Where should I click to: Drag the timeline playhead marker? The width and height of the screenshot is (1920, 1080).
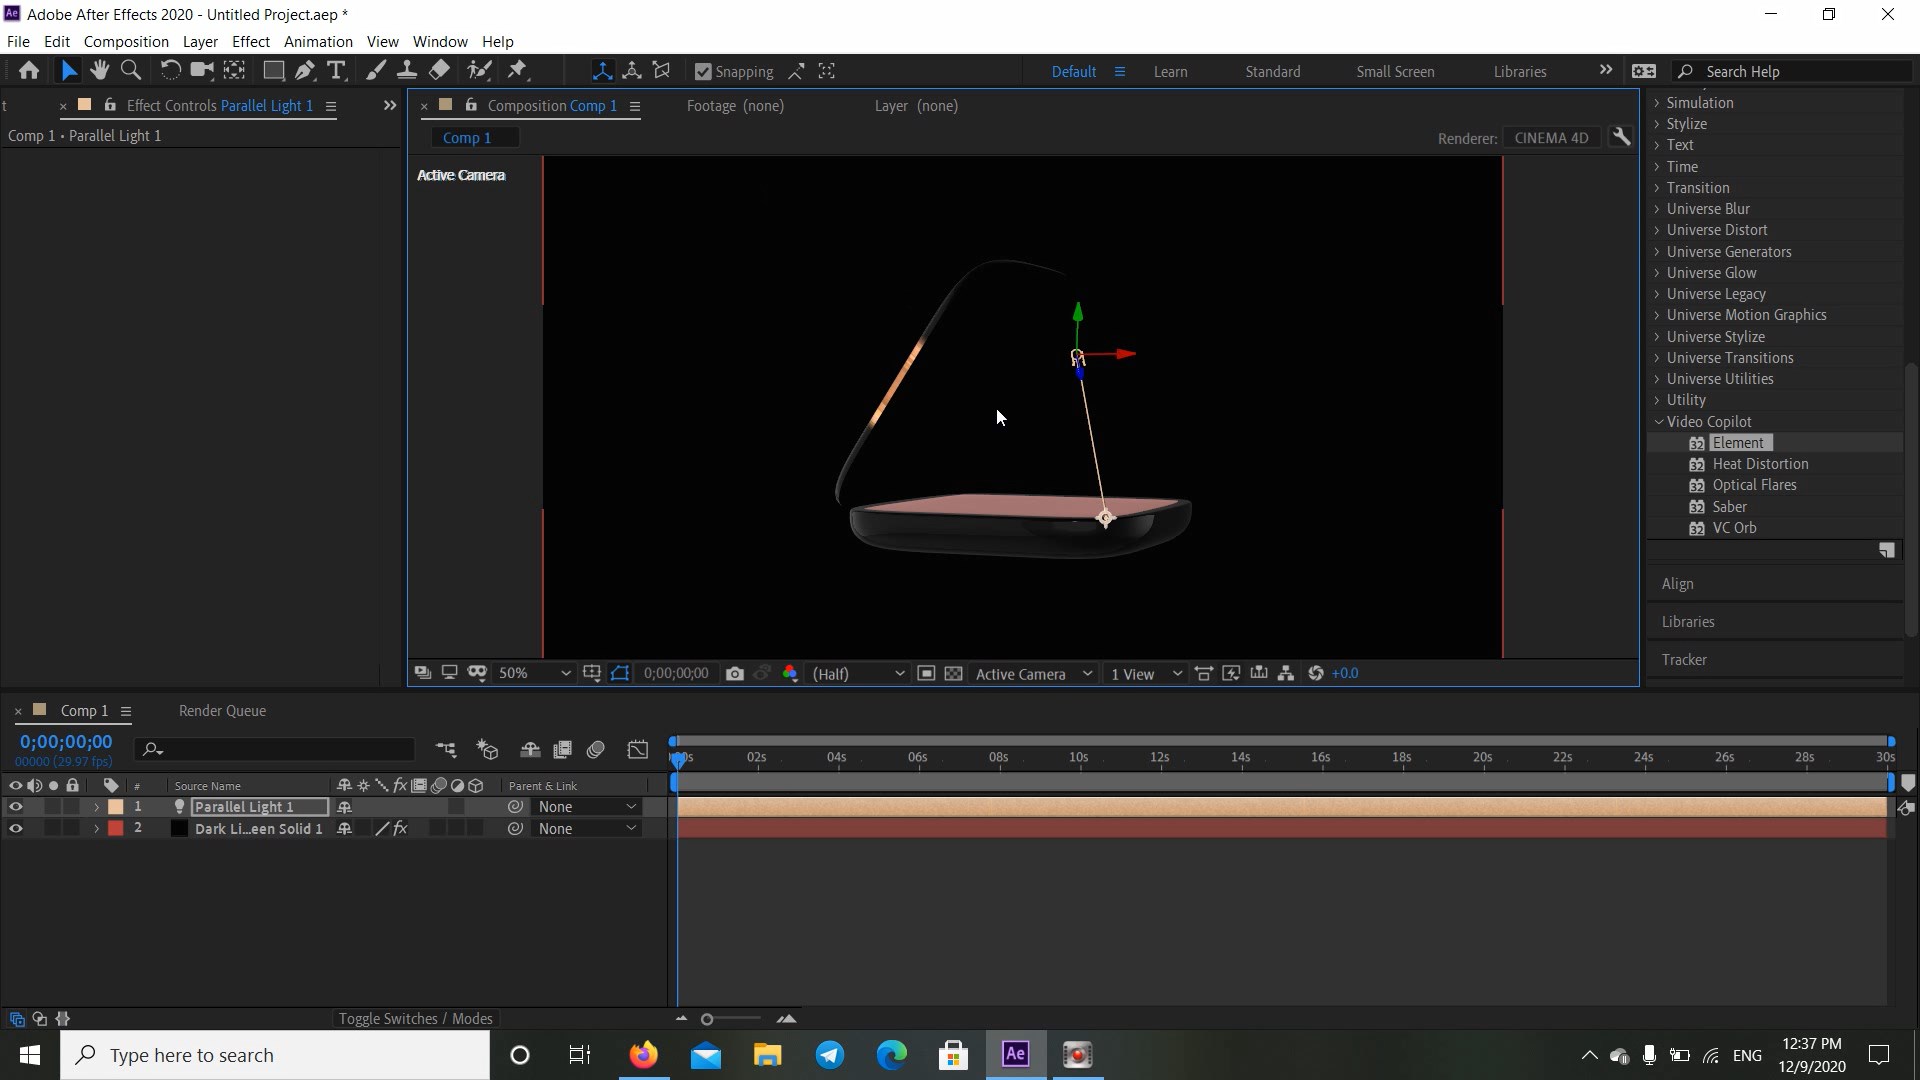(x=678, y=756)
